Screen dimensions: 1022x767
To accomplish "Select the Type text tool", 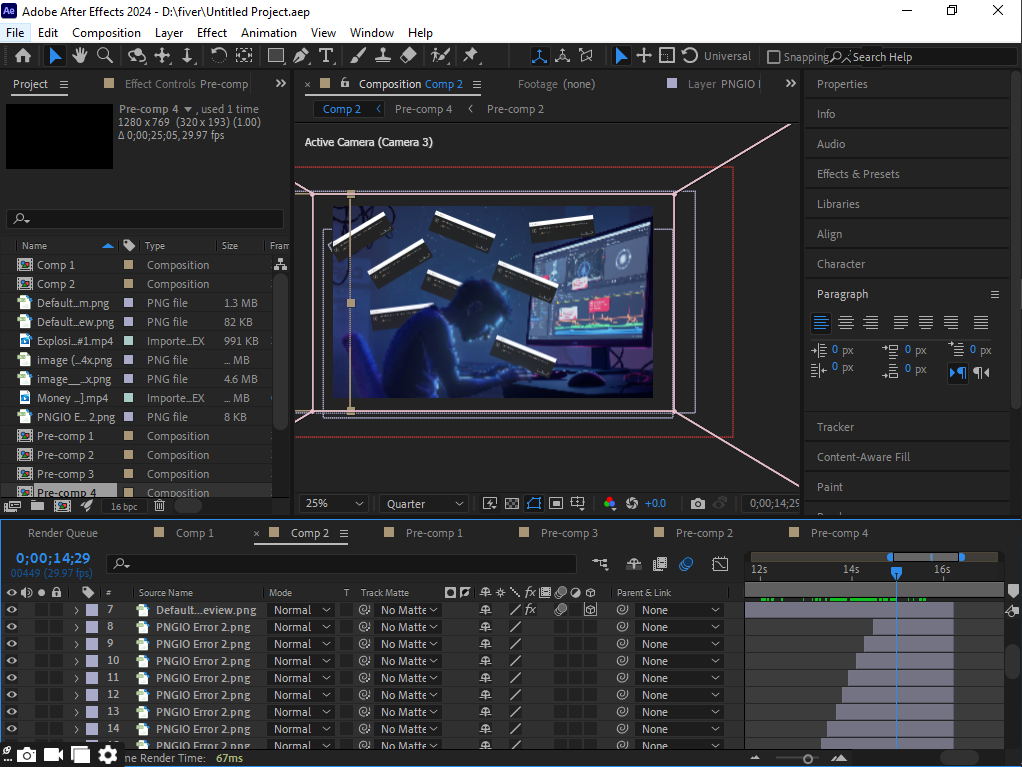I will tap(326, 56).
